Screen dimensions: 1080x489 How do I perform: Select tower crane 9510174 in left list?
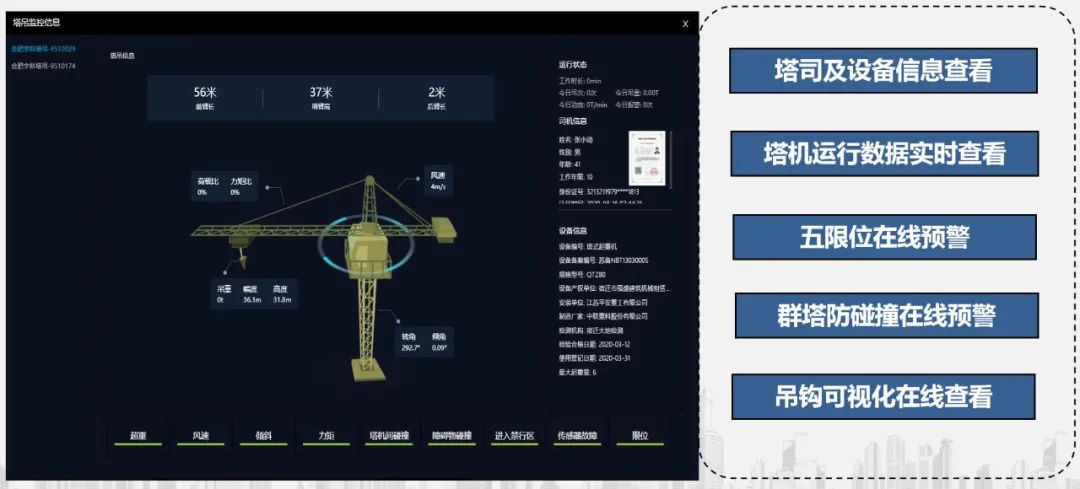pos(43,66)
